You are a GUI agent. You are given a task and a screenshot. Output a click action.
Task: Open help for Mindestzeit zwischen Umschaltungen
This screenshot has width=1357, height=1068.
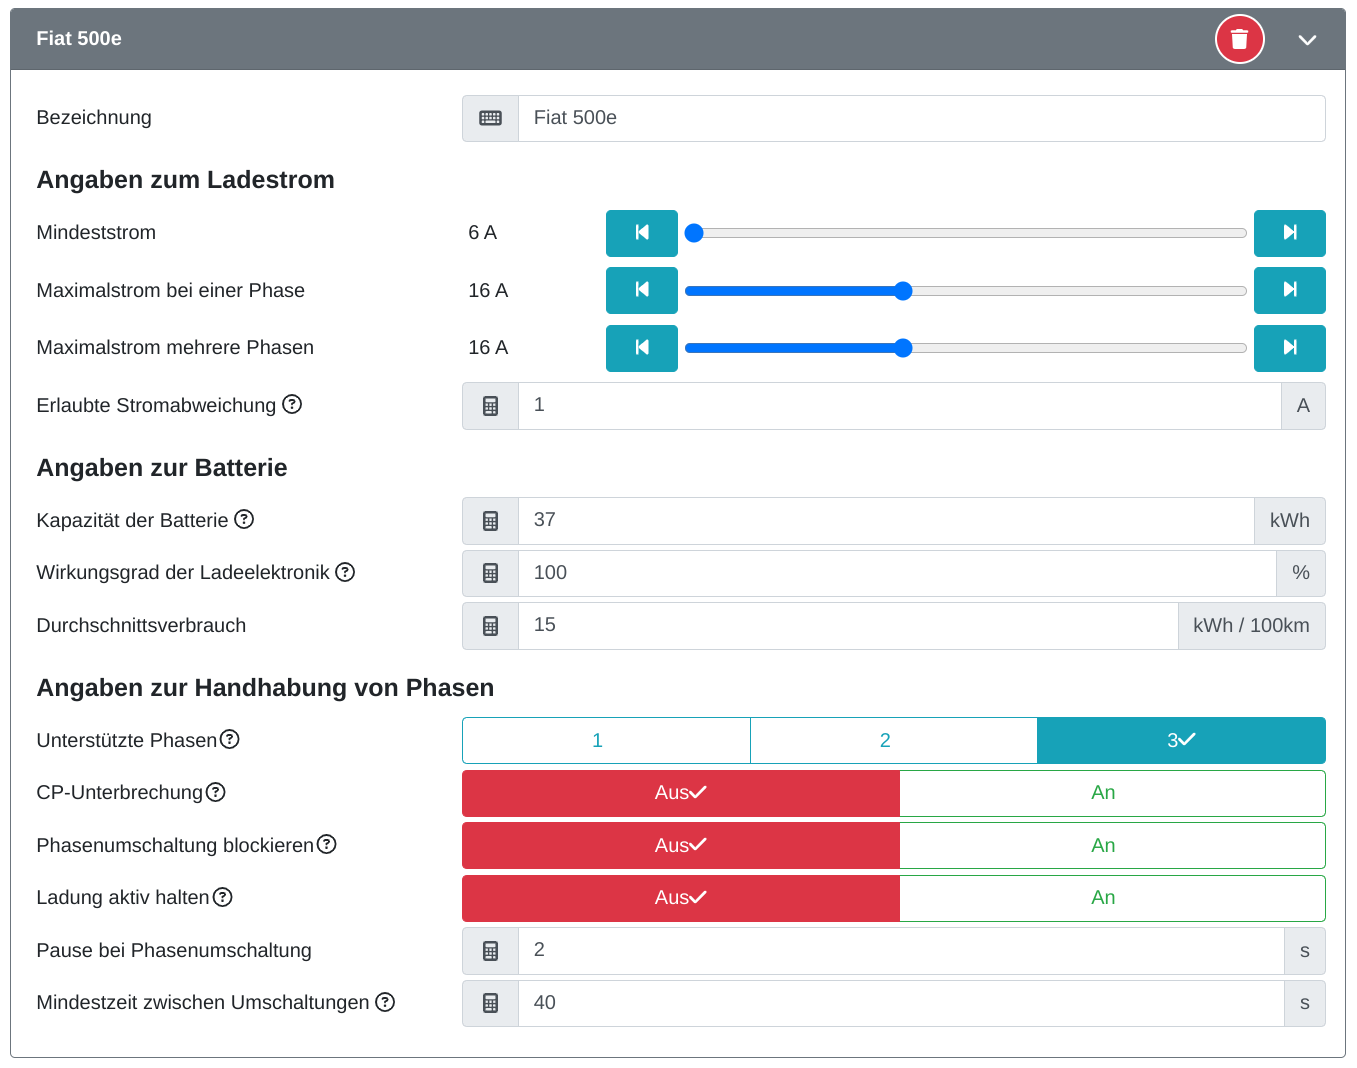coord(385,1002)
